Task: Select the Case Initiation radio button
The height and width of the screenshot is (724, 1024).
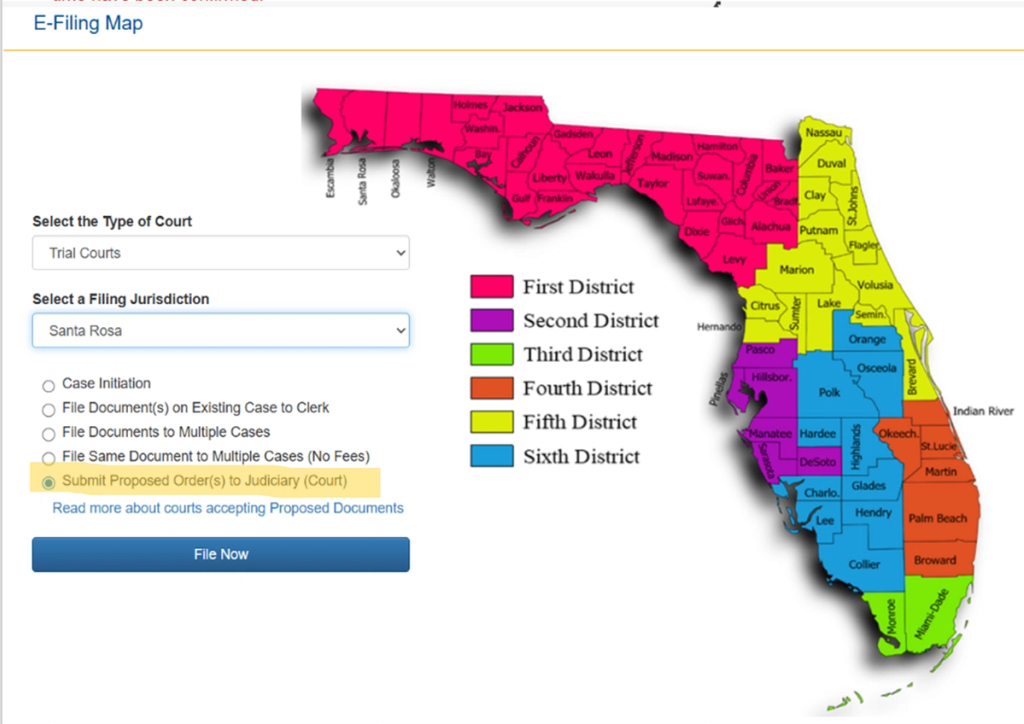Action: [x=48, y=386]
